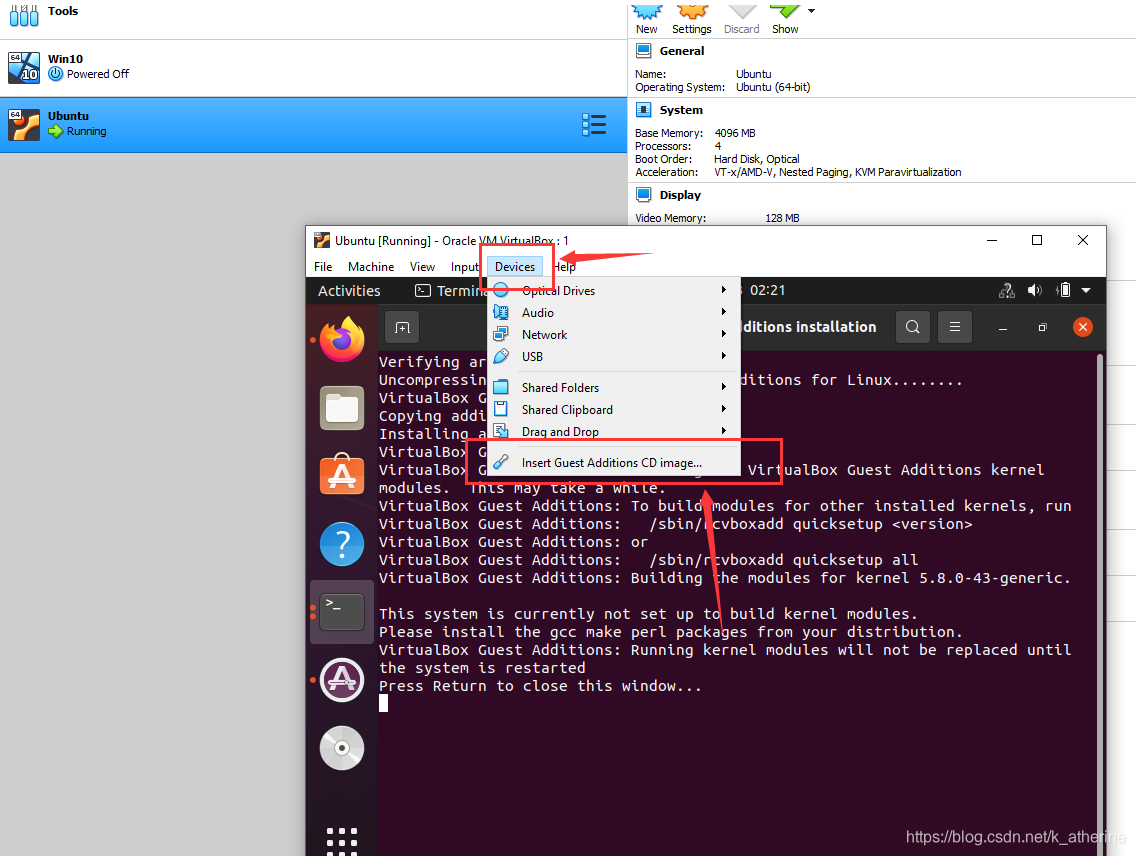
Task: Click Activities in Ubuntu top bar
Action: [x=349, y=290]
